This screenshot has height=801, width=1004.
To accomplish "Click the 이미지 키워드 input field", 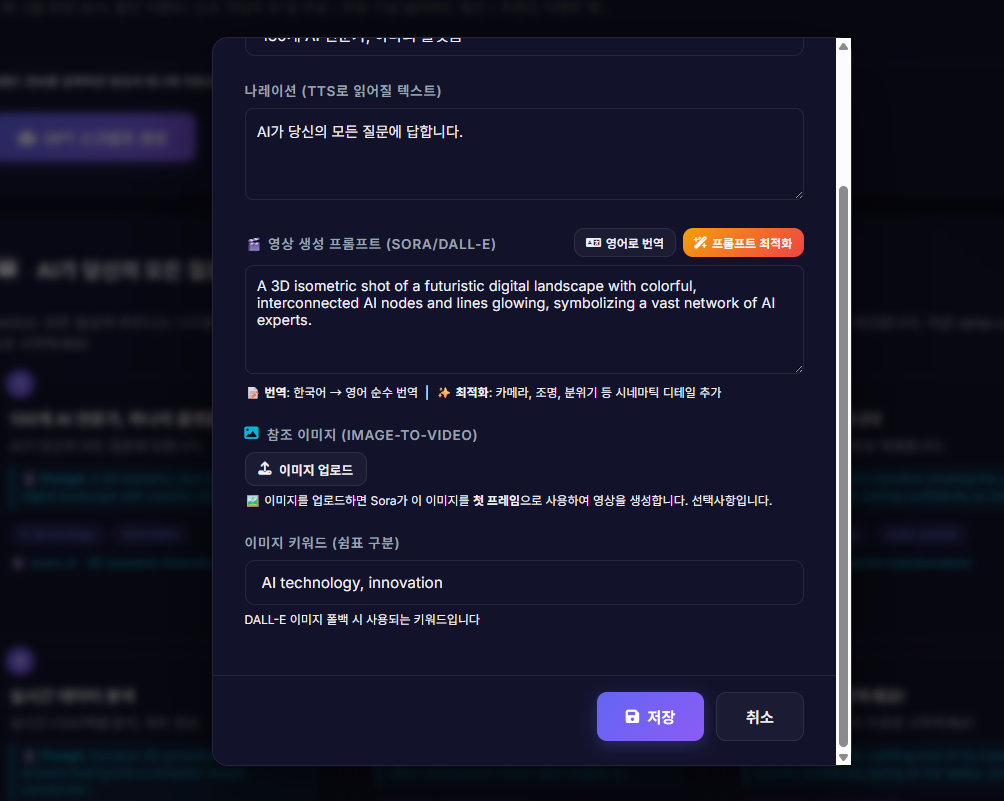I will point(524,583).
